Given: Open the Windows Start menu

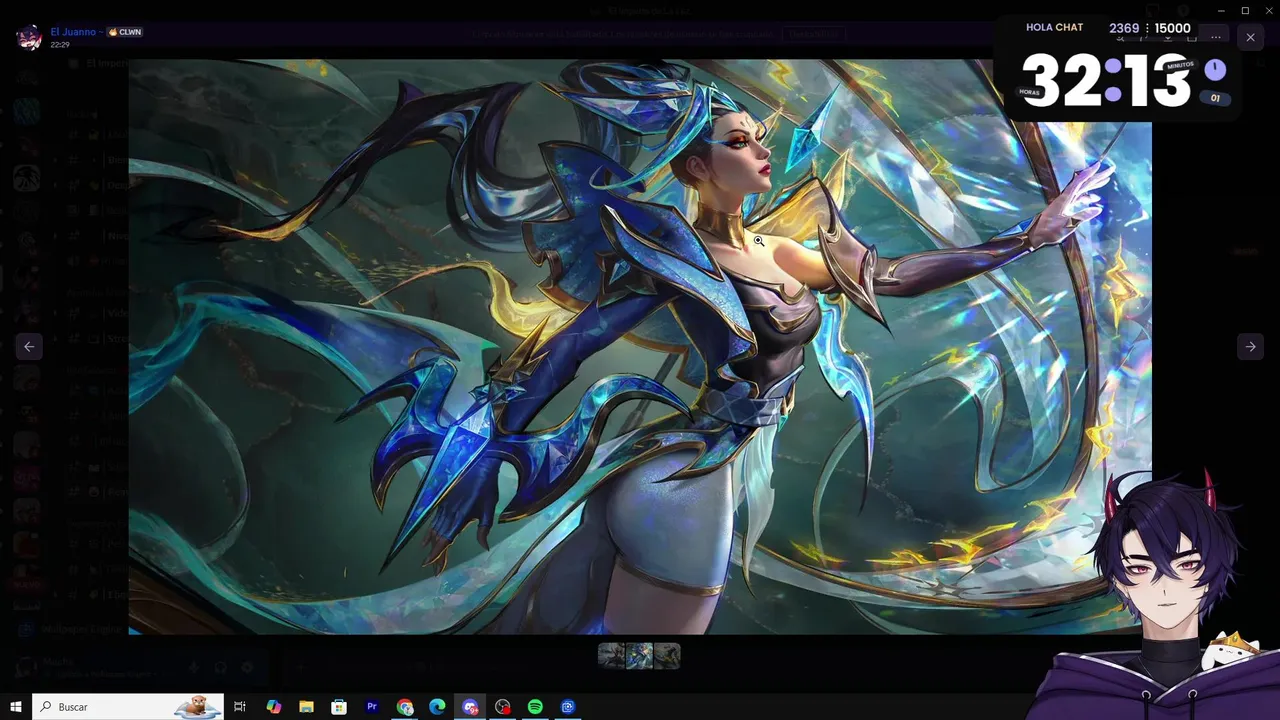Looking at the screenshot, I should [x=16, y=707].
